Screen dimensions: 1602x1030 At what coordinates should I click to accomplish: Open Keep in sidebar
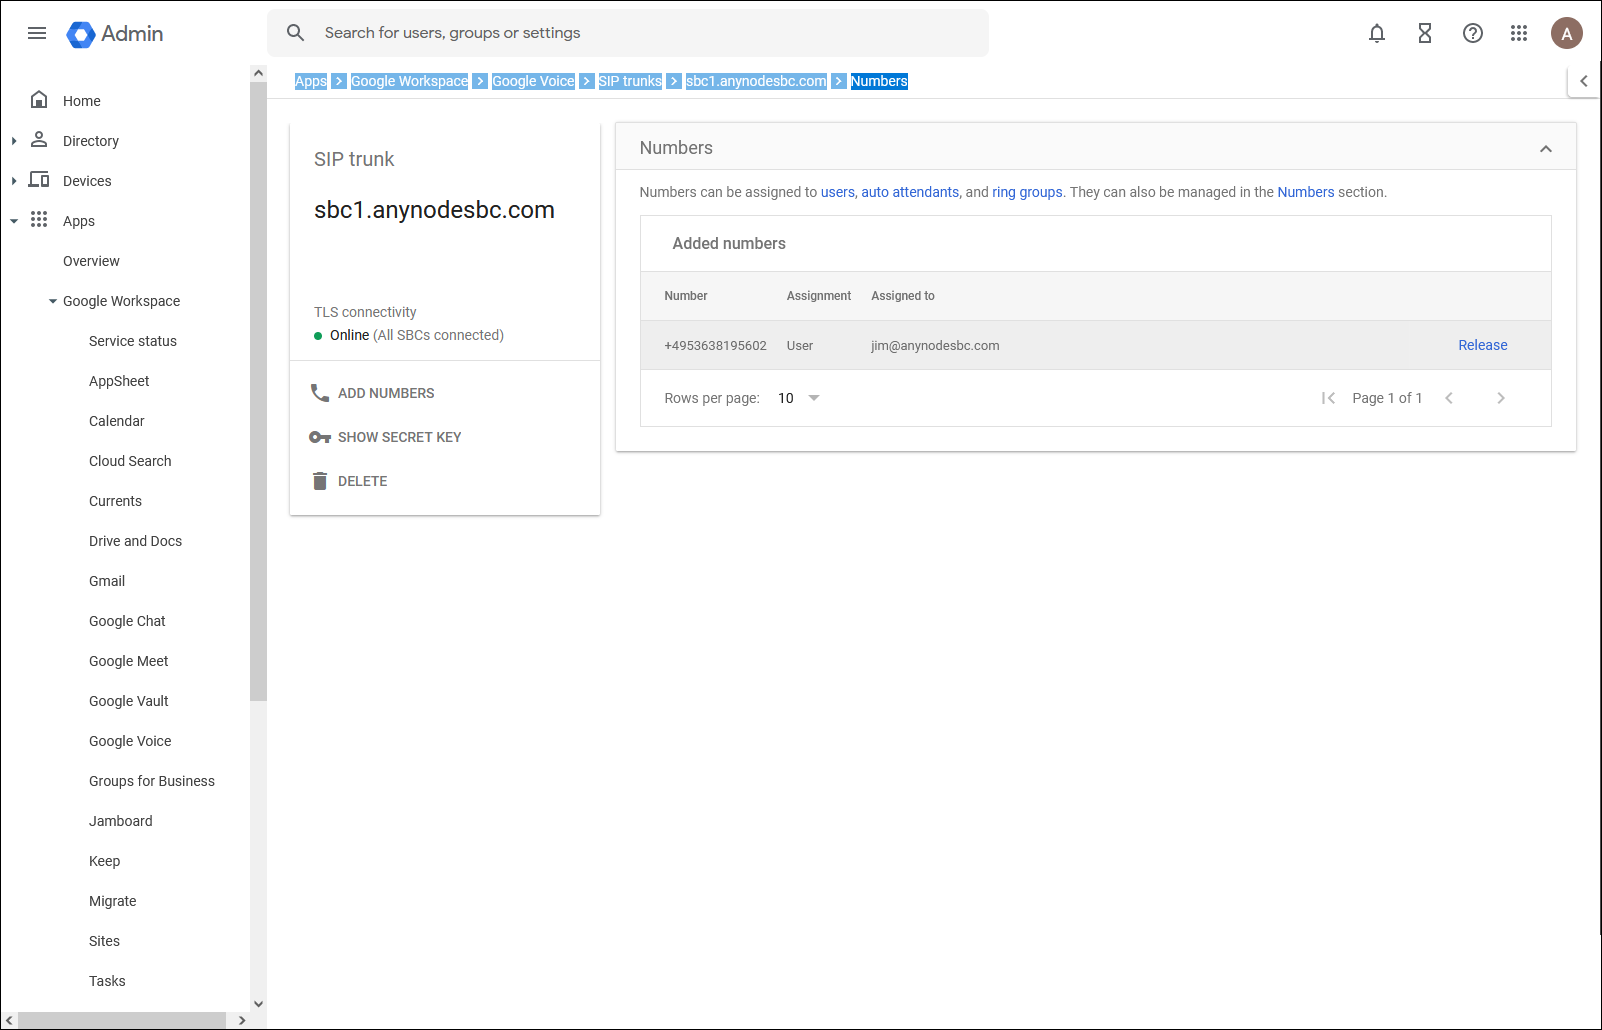point(104,861)
